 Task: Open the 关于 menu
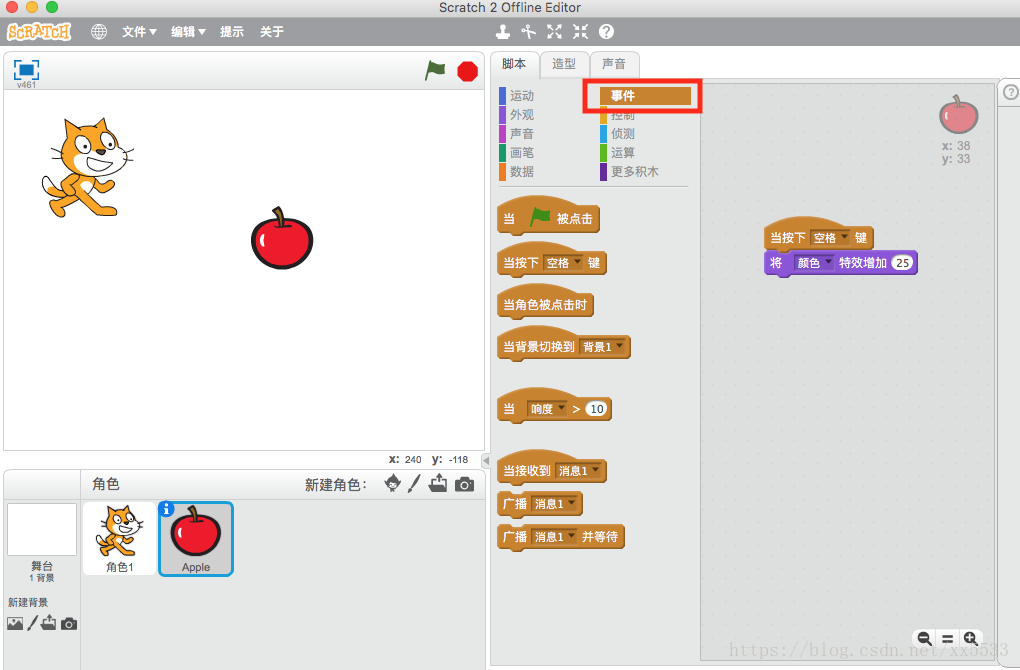click(271, 31)
